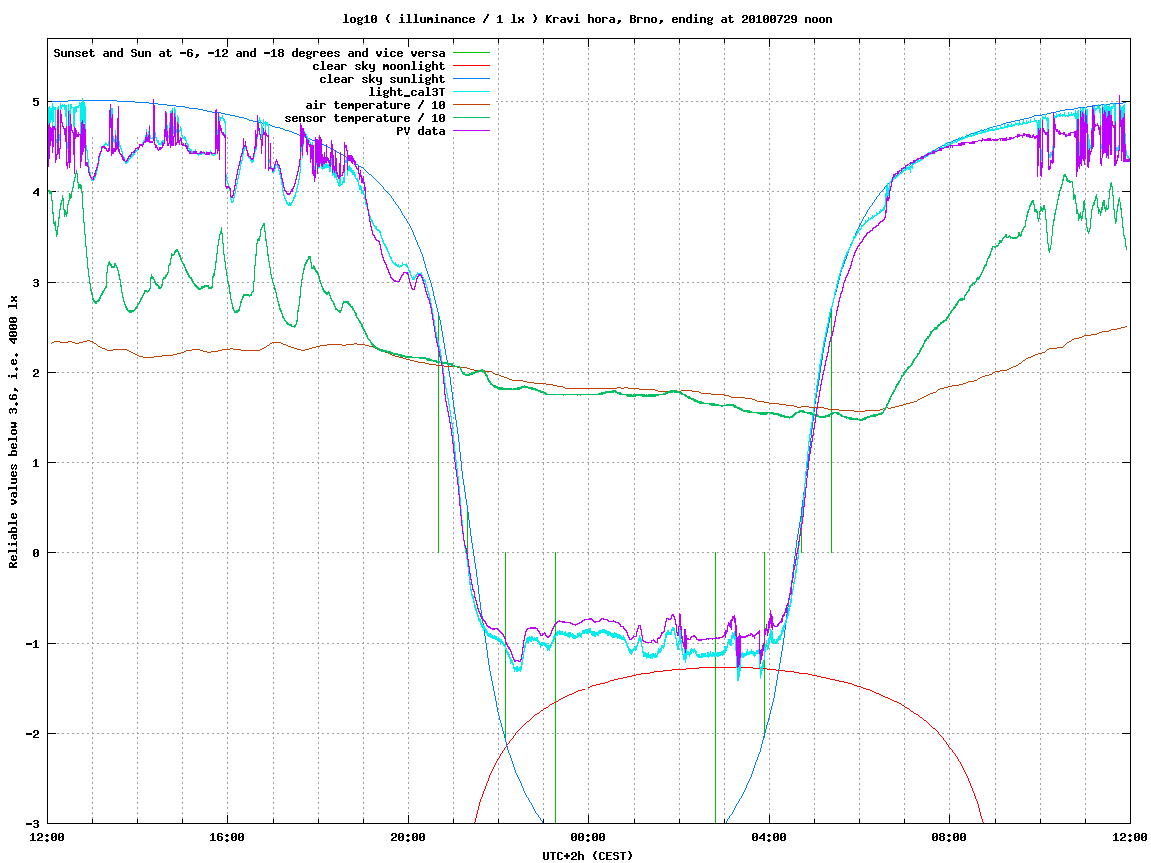Select legend entry 'air temperature / 10'
1151x863 pixels.
[375, 105]
